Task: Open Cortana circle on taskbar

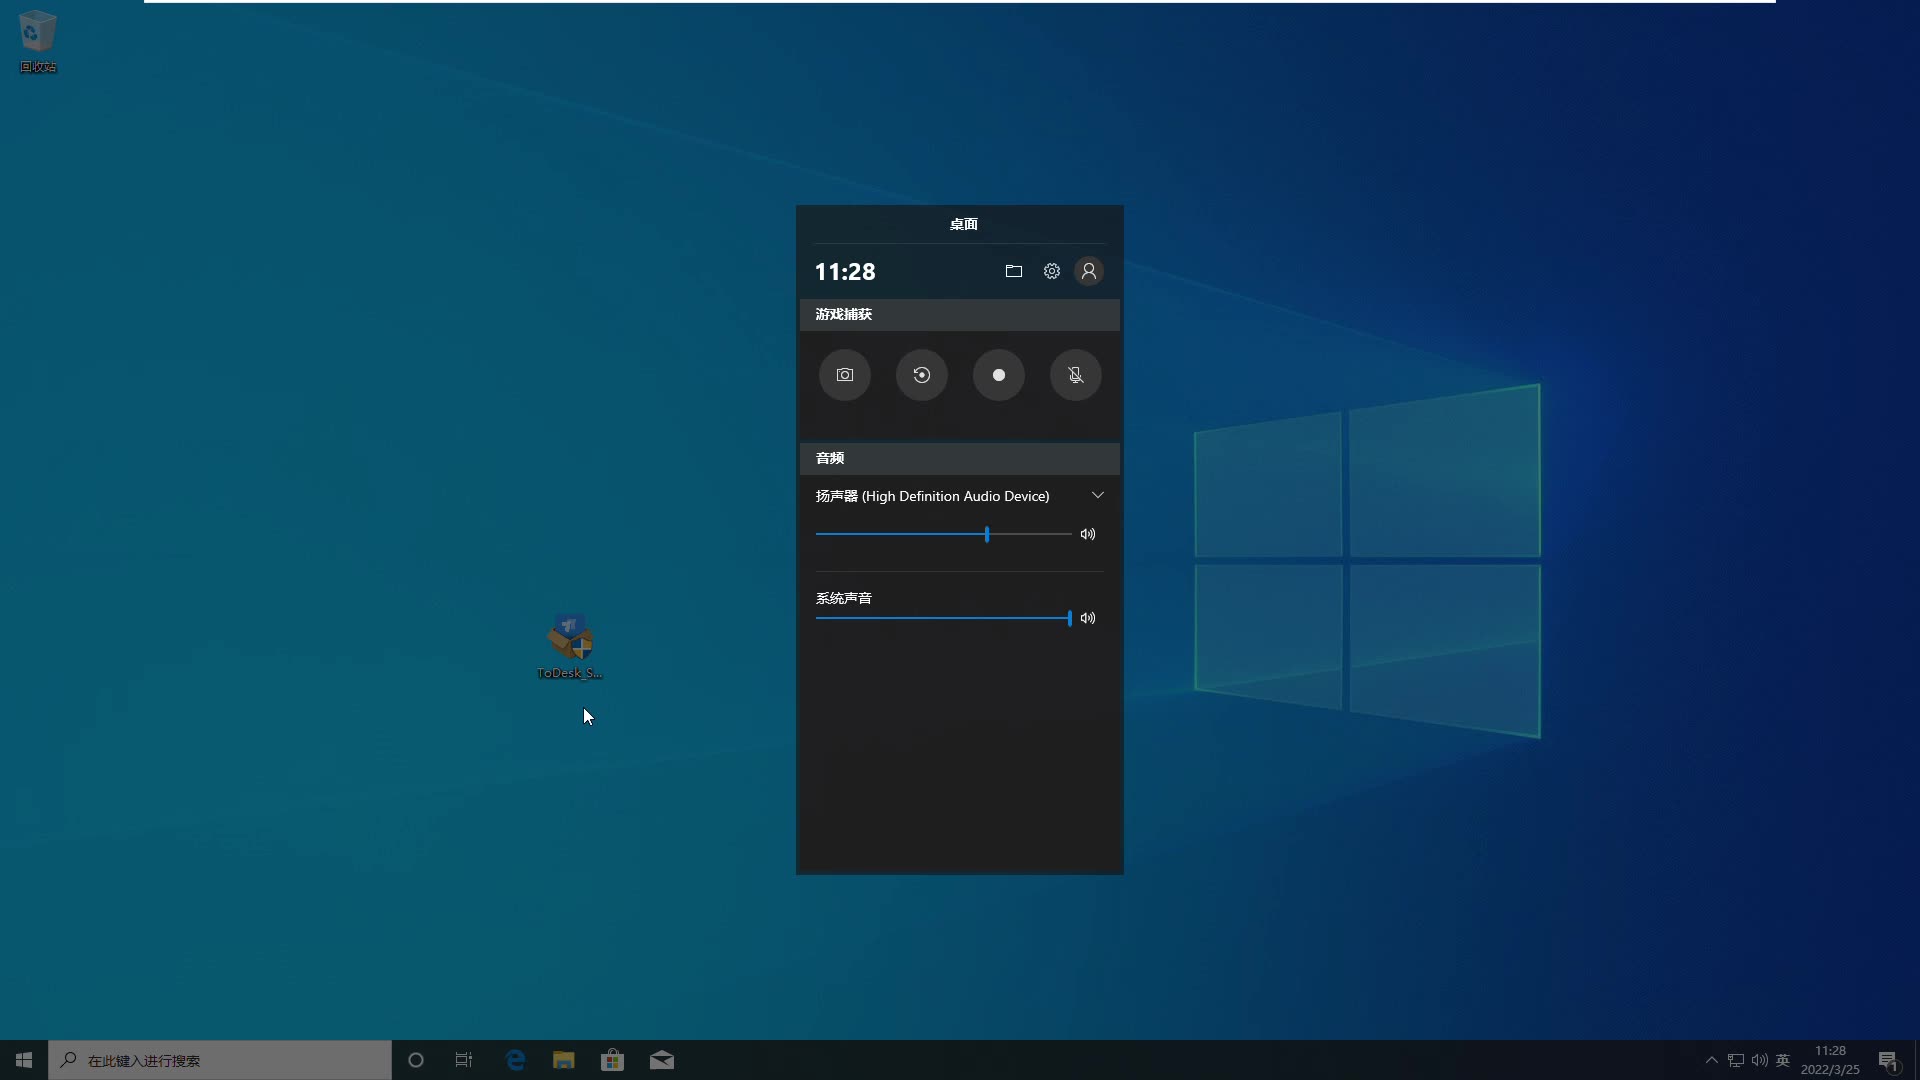Action: [x=416, y=1060]
